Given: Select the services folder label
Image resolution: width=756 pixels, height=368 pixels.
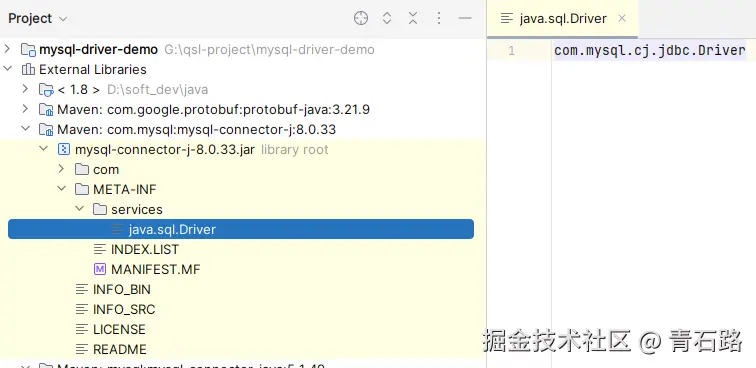Looking at the screenshot, I should click(136, 209).
